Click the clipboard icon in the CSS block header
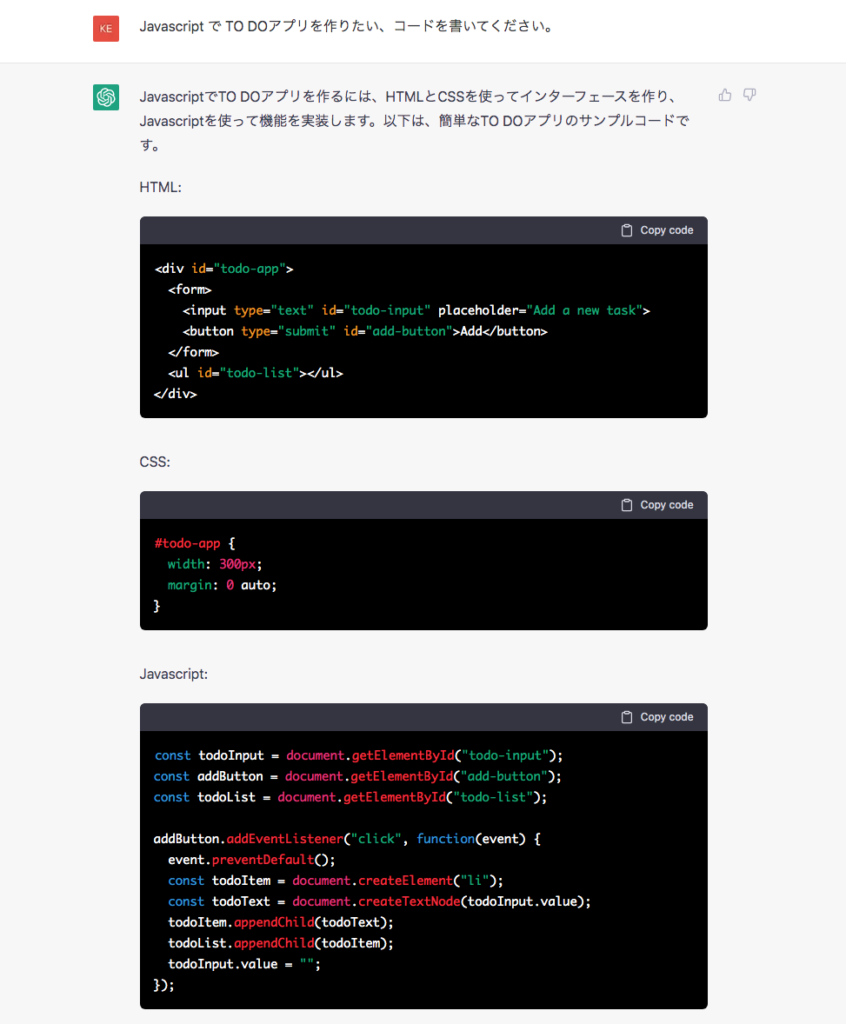The height and width of the screenshot is (1024, 846). tap(626, 505)
